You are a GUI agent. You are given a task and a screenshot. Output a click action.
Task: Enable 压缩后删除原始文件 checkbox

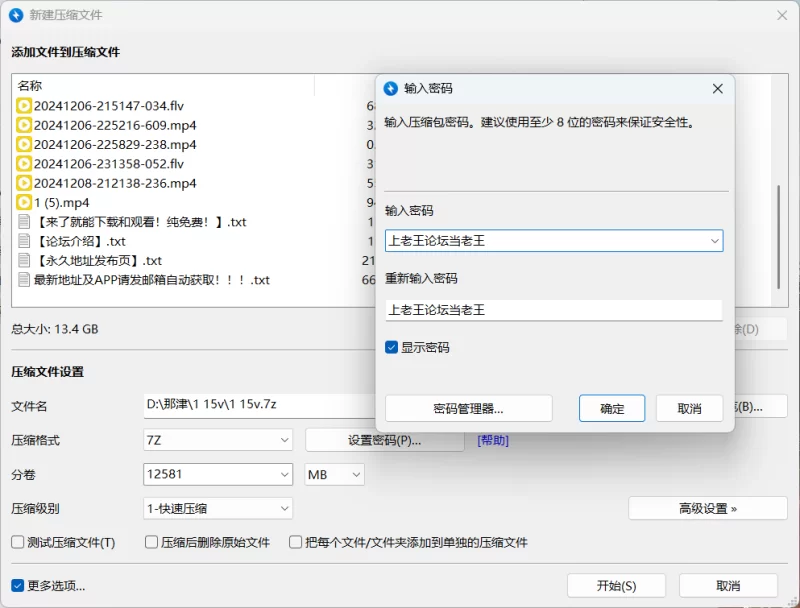tap(151, 542)
